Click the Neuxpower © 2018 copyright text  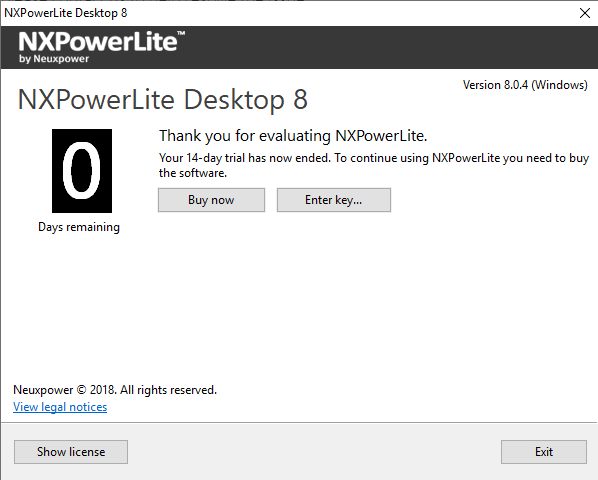(115, 390)
